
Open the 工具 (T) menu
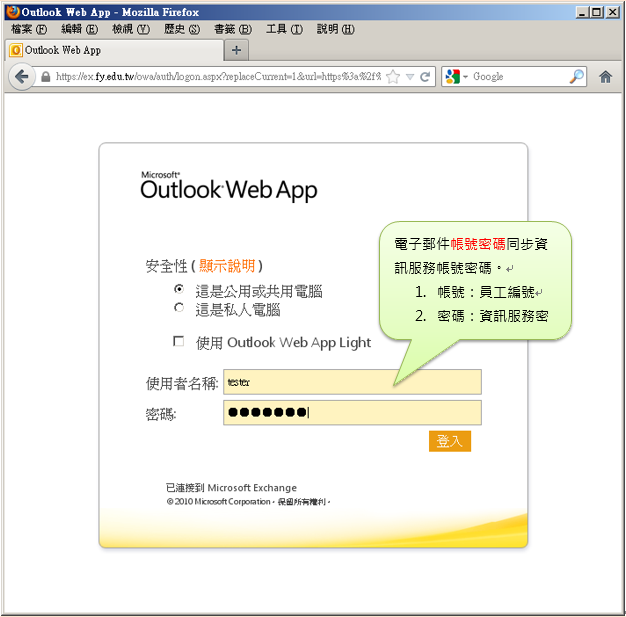[x=284, y=29]
